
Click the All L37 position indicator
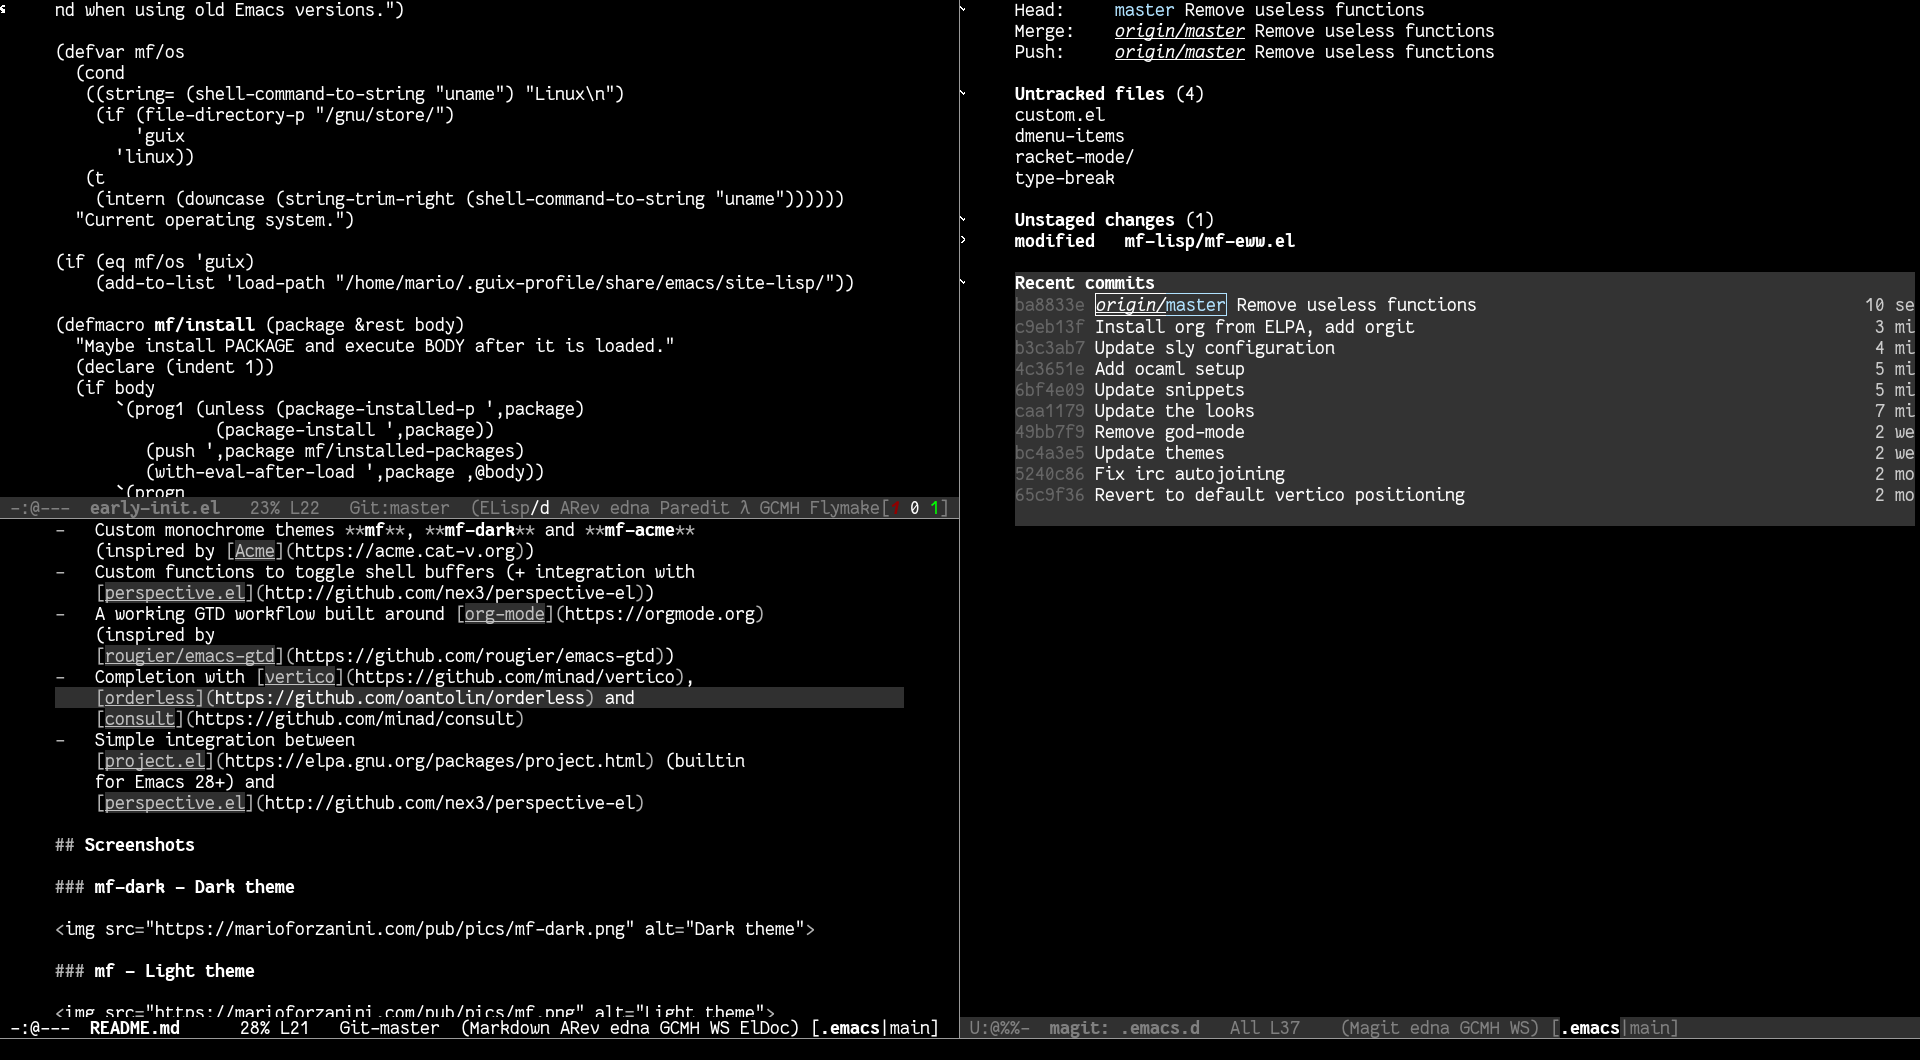(1264, 1028)
